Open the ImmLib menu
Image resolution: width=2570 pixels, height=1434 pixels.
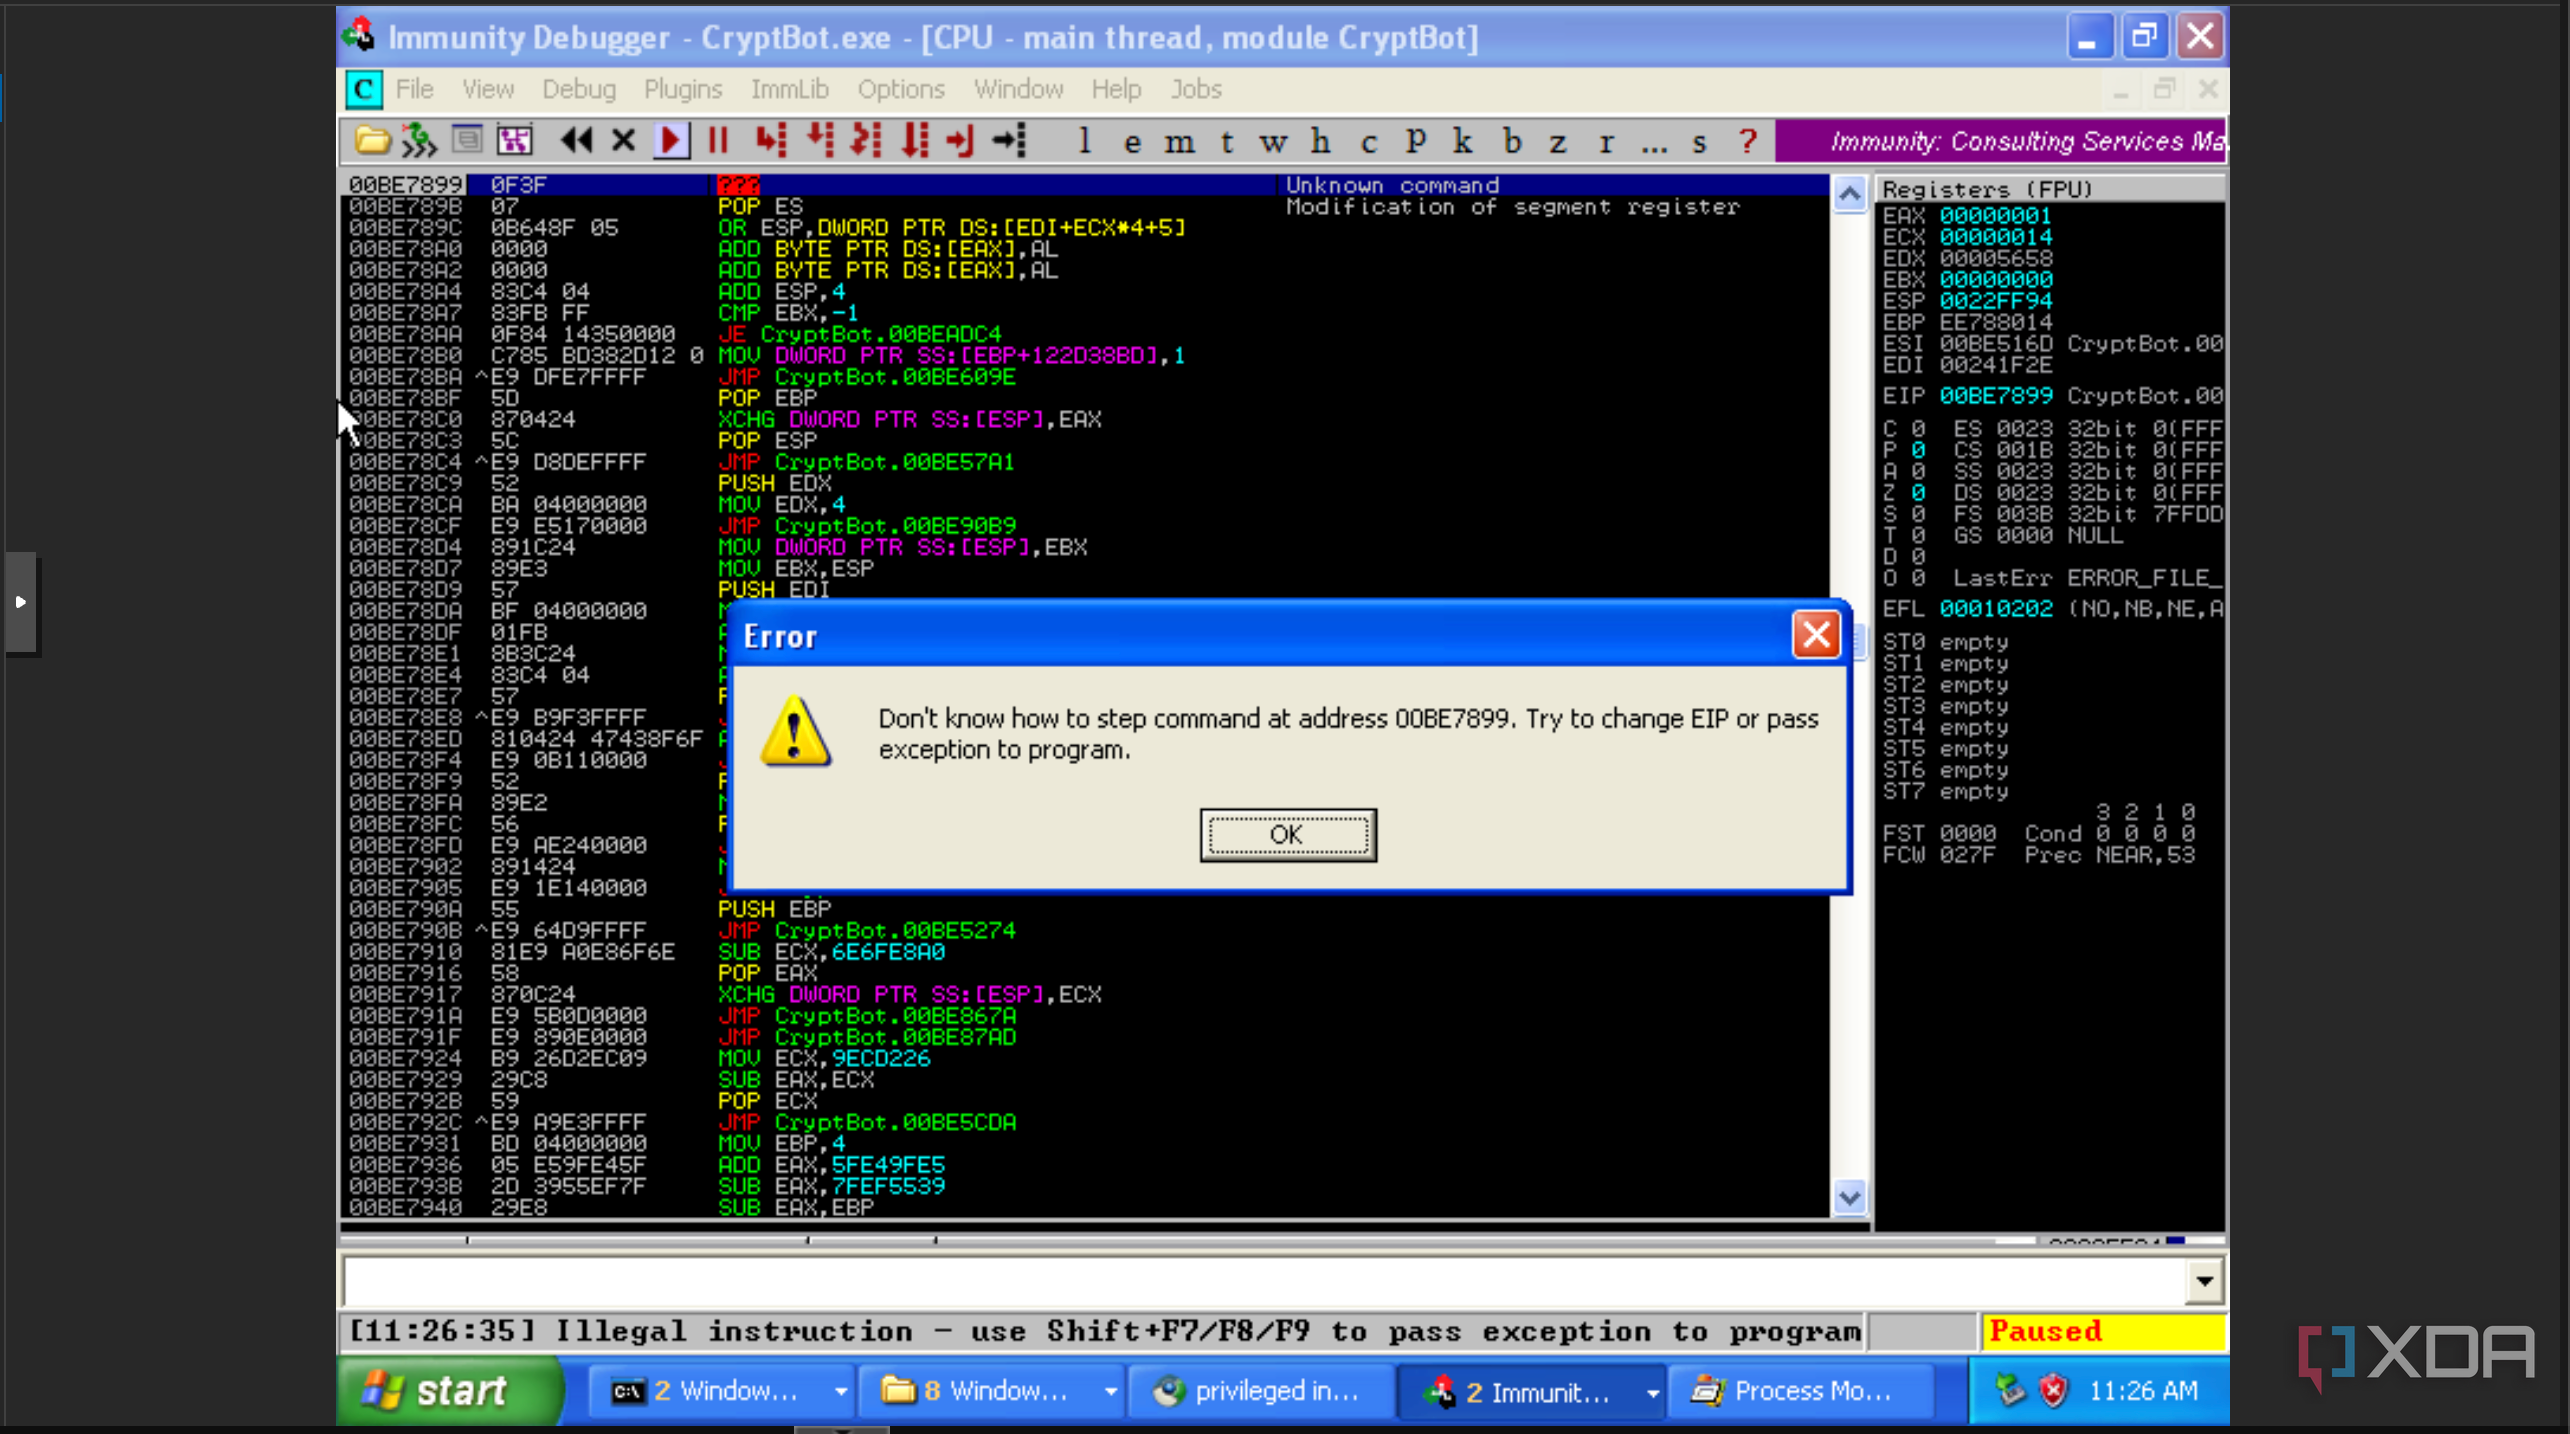(x=790, y=89)
